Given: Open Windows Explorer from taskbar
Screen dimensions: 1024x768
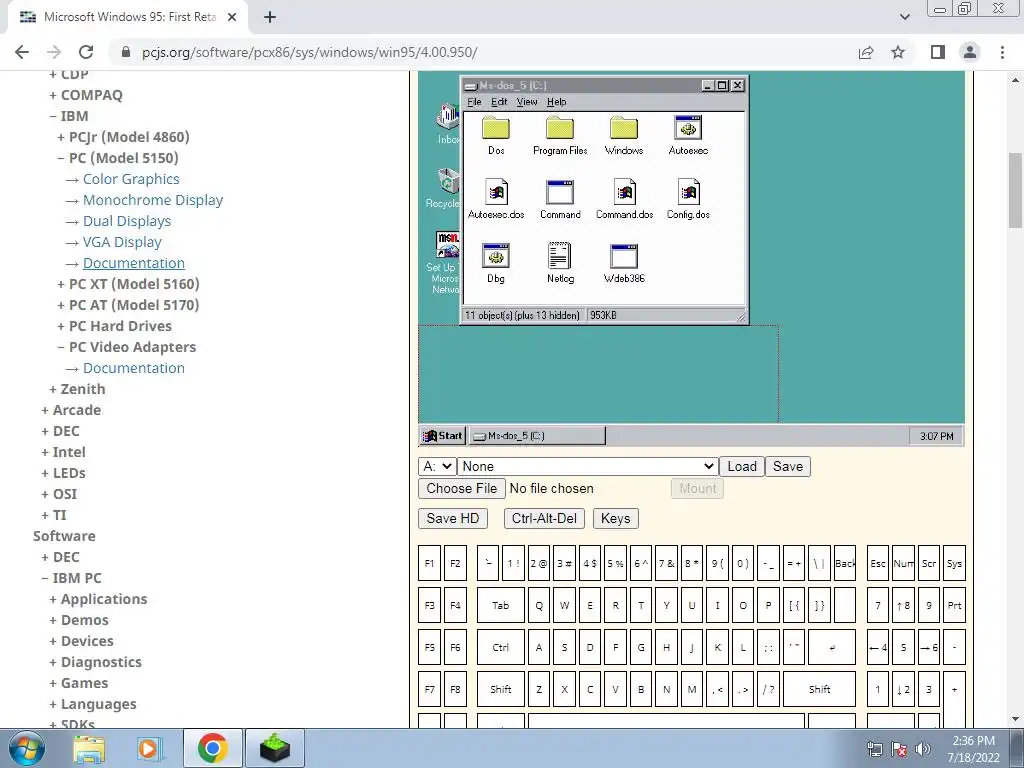Looking at the screenshot, I should click(x=88, y=748).
